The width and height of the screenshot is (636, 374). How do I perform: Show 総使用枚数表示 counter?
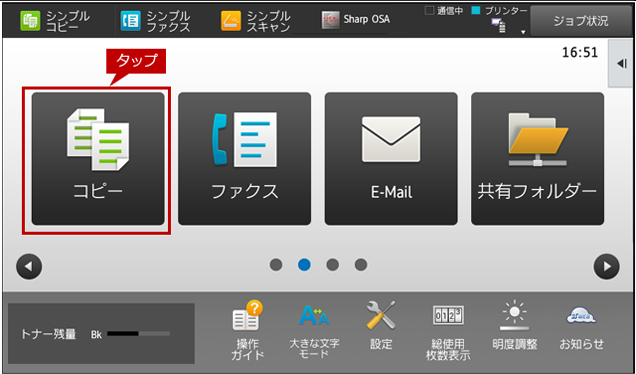tap(448, 333)
